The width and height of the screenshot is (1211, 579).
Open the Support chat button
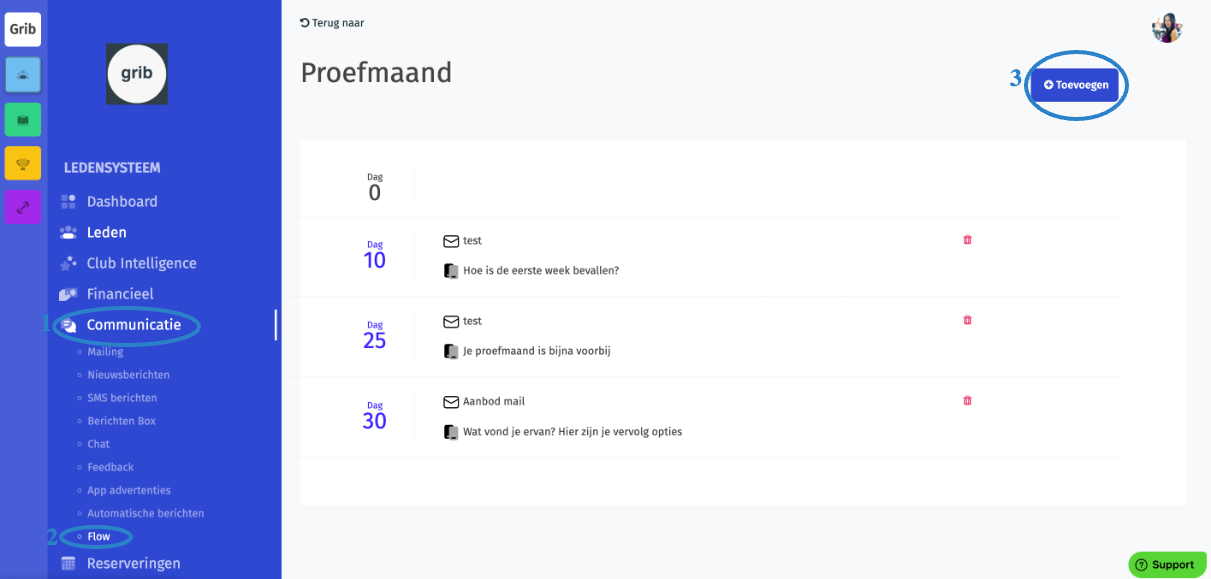[x=1167, y=565]
